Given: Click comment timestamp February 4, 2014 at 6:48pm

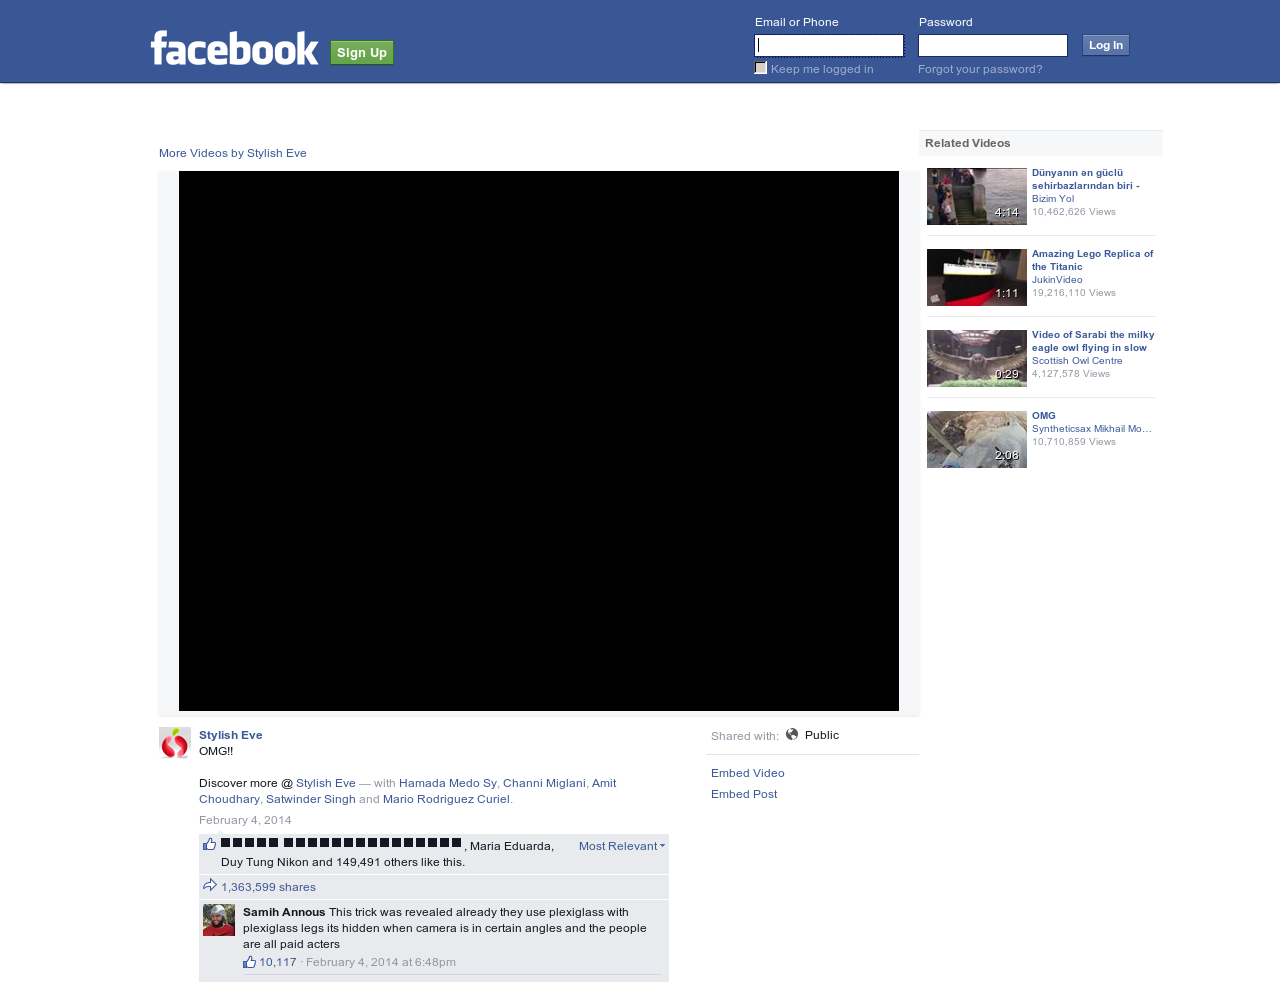Looking at the screenshot, I should pyautogui.click(x=381, y=962).
